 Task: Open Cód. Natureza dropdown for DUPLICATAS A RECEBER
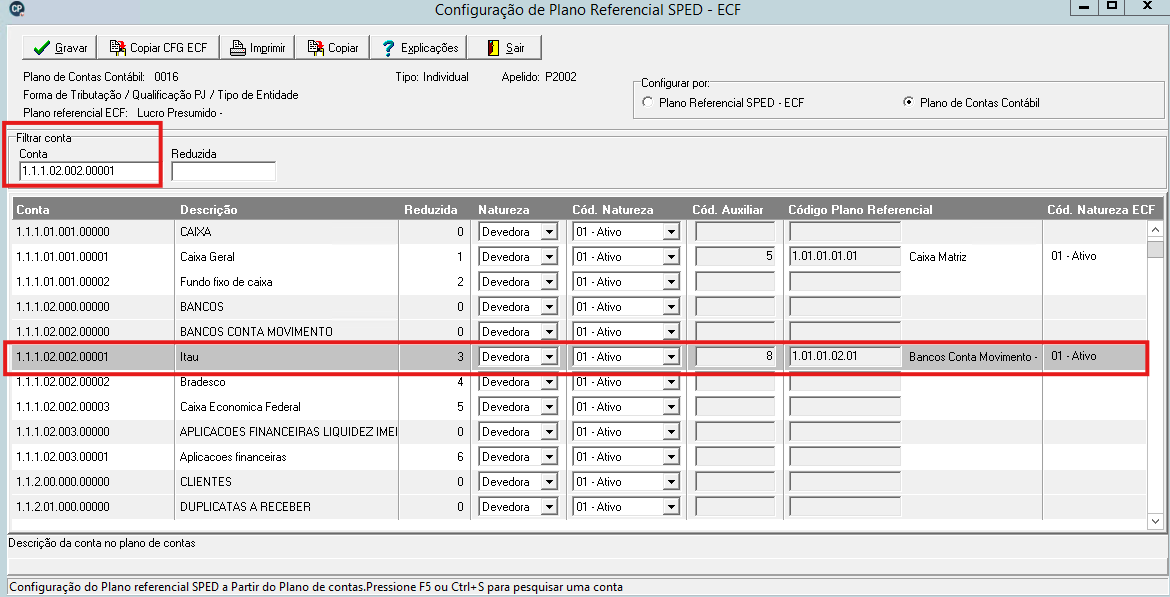tap(671, 507)
